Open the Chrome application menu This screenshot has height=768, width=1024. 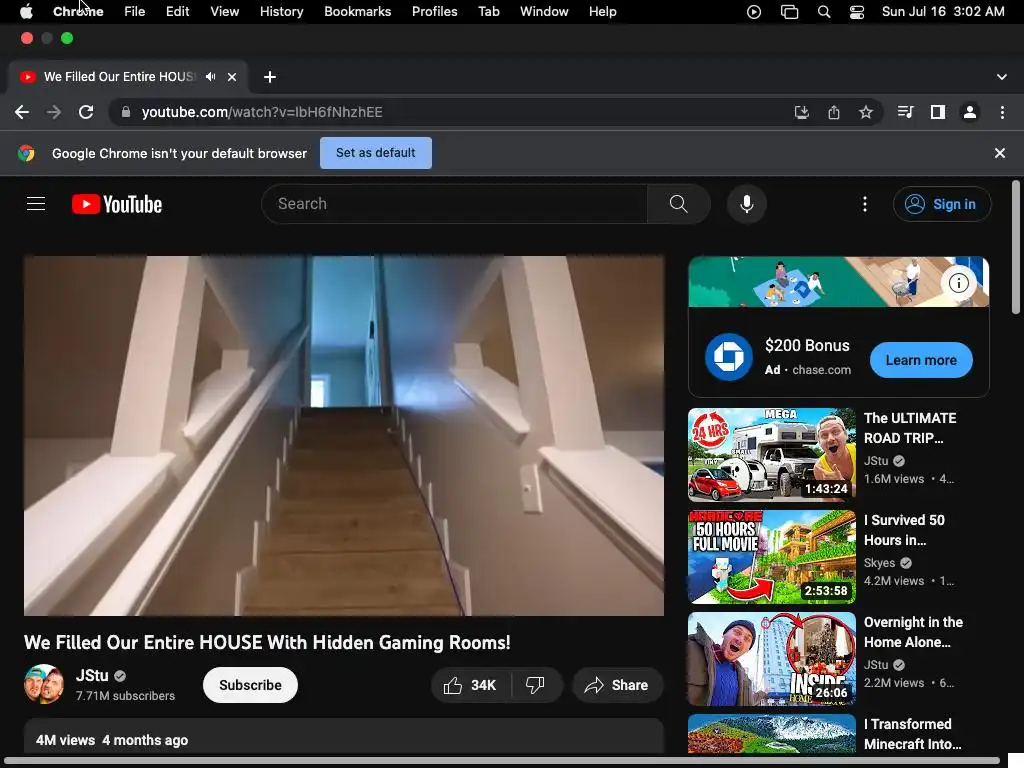(78, 12)
